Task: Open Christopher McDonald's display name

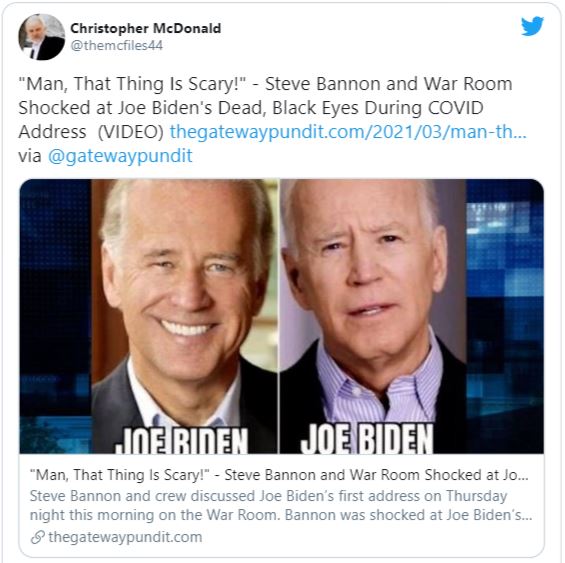Action: click(146, 28)
